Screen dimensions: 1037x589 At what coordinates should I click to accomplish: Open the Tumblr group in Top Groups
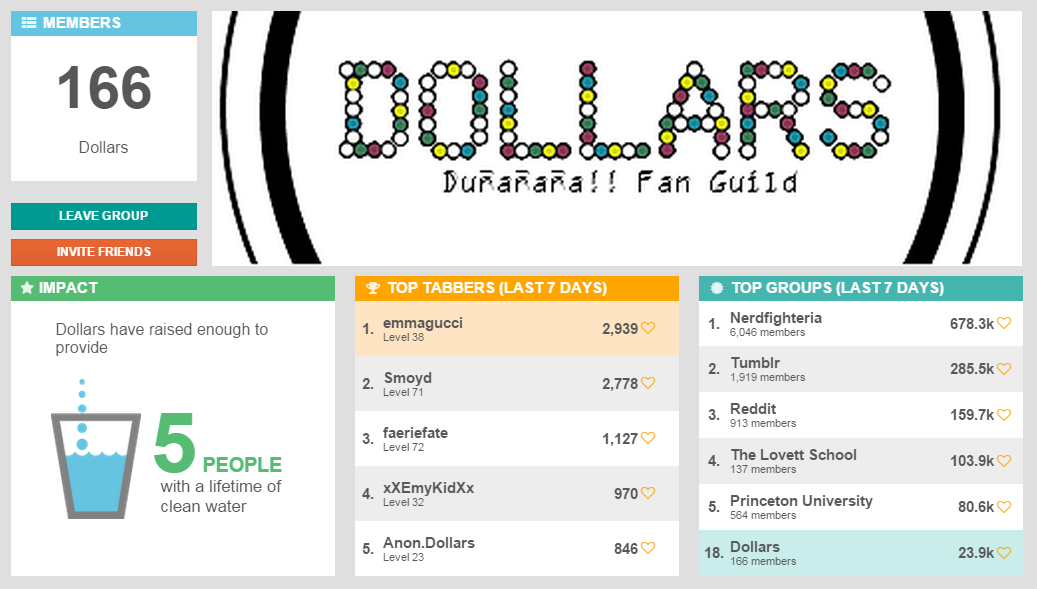pyautogui.click(x=860, y=370)
